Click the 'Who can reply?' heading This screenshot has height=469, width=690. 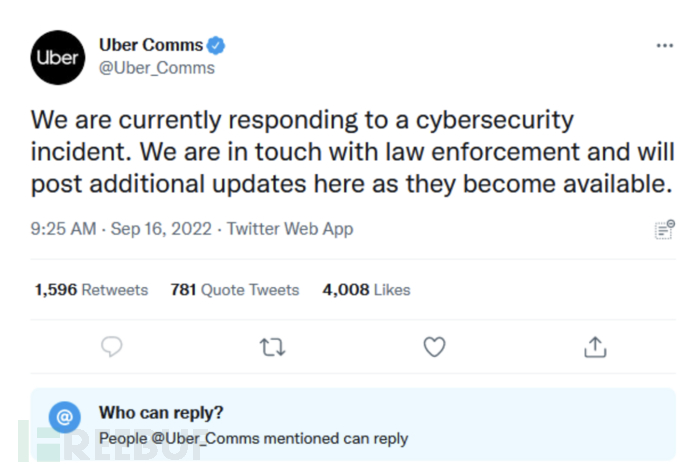[161, 412]
